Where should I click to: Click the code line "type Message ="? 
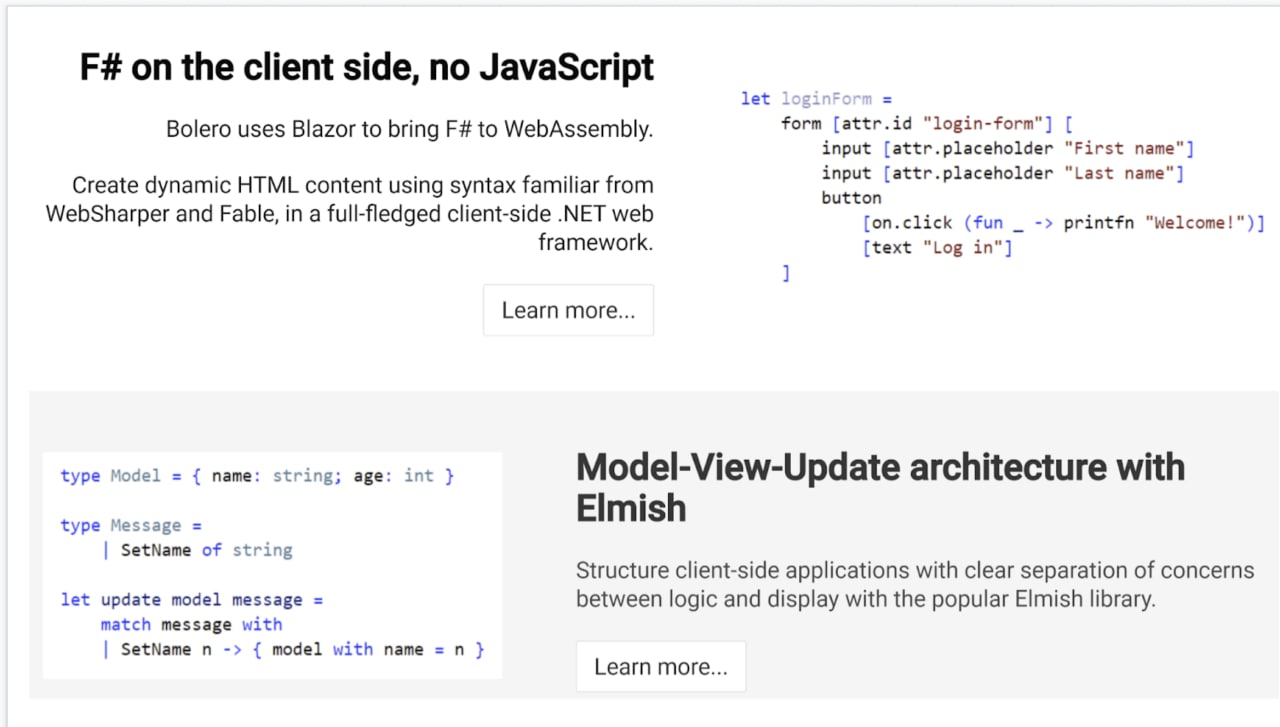point(131,525)
